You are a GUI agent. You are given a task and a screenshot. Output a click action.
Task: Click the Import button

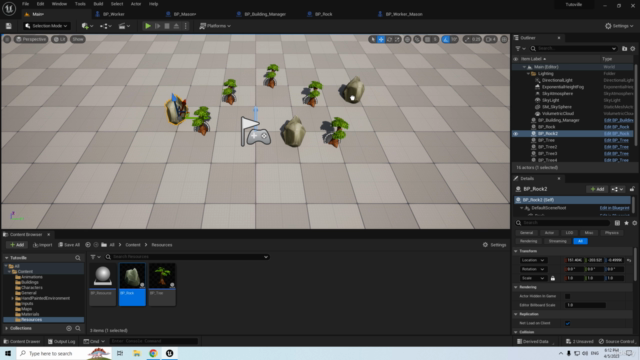42,245
